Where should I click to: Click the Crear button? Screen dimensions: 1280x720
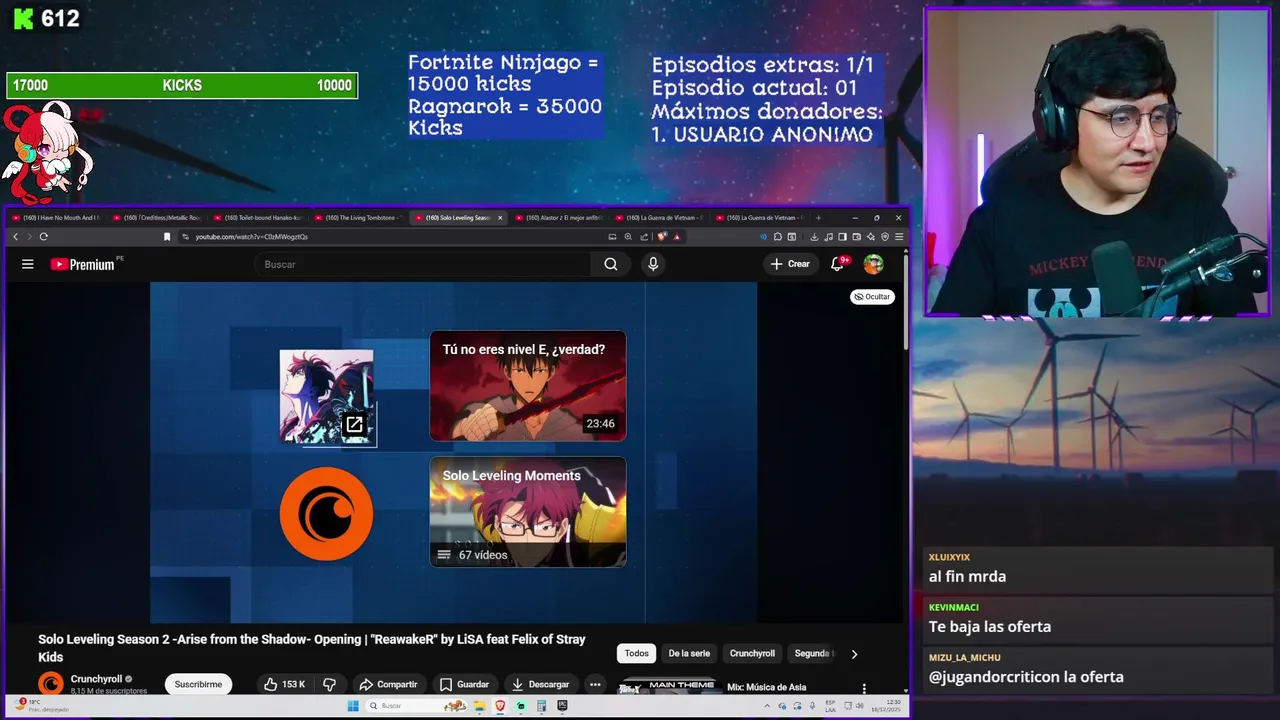790,264
